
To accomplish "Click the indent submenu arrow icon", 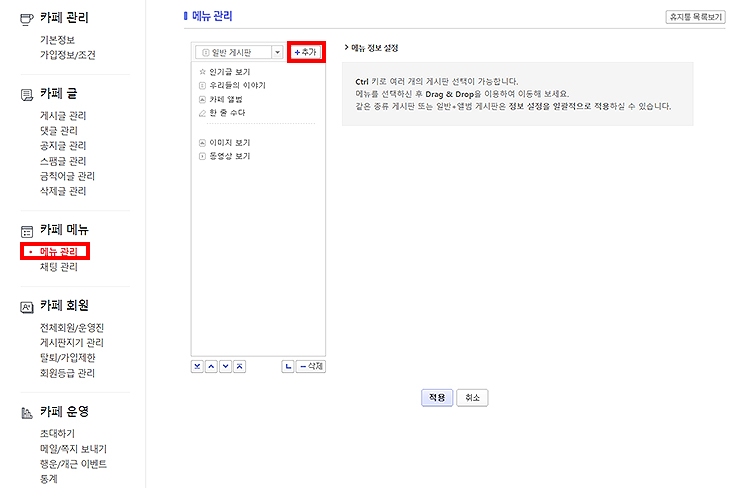I will pos(288,366).
